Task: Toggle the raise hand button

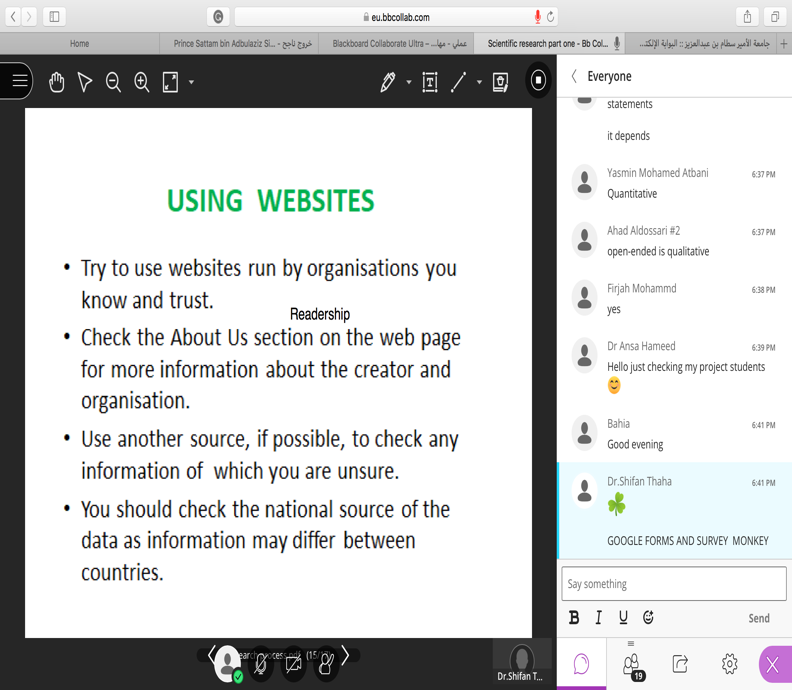Action: click(x=325, y=663)
